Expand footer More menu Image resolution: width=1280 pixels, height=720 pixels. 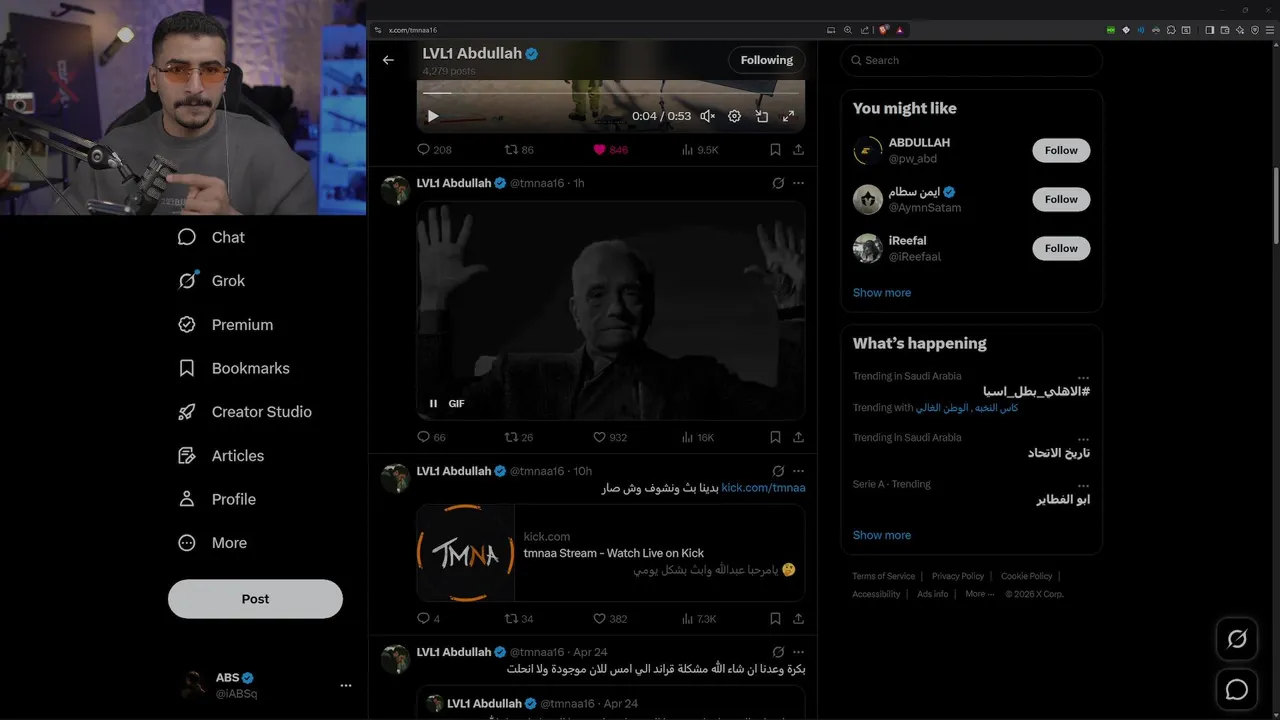click(x=979, y=594)
